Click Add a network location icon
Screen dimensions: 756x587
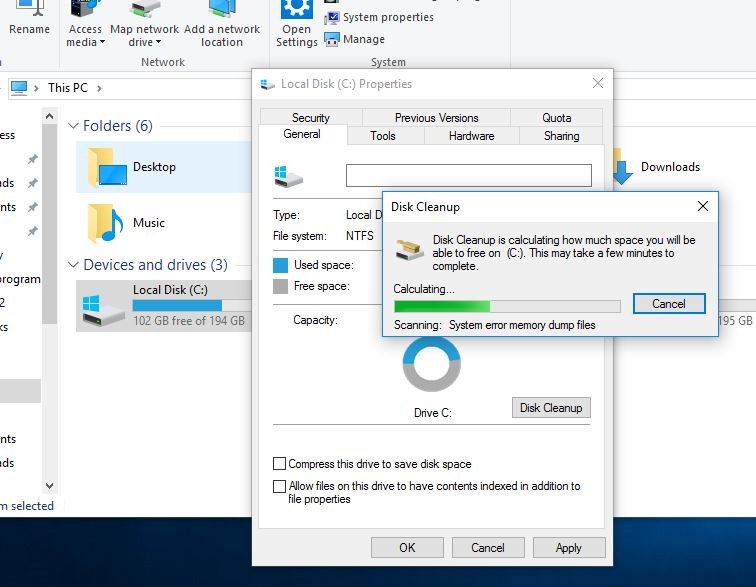pyautogui.click(x=222, y=9)
